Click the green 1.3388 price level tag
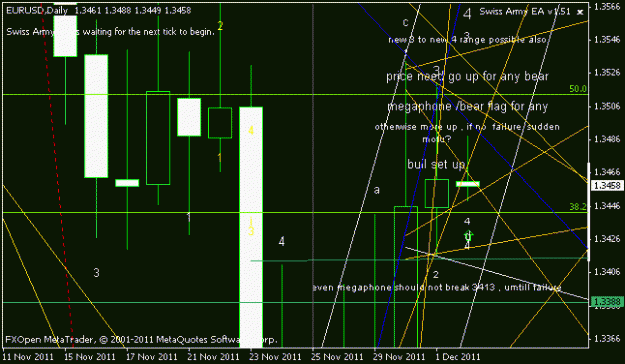Image resolution: width=625 pixels, height=364 pixels. pyautogui.click(x=607, y=302)
